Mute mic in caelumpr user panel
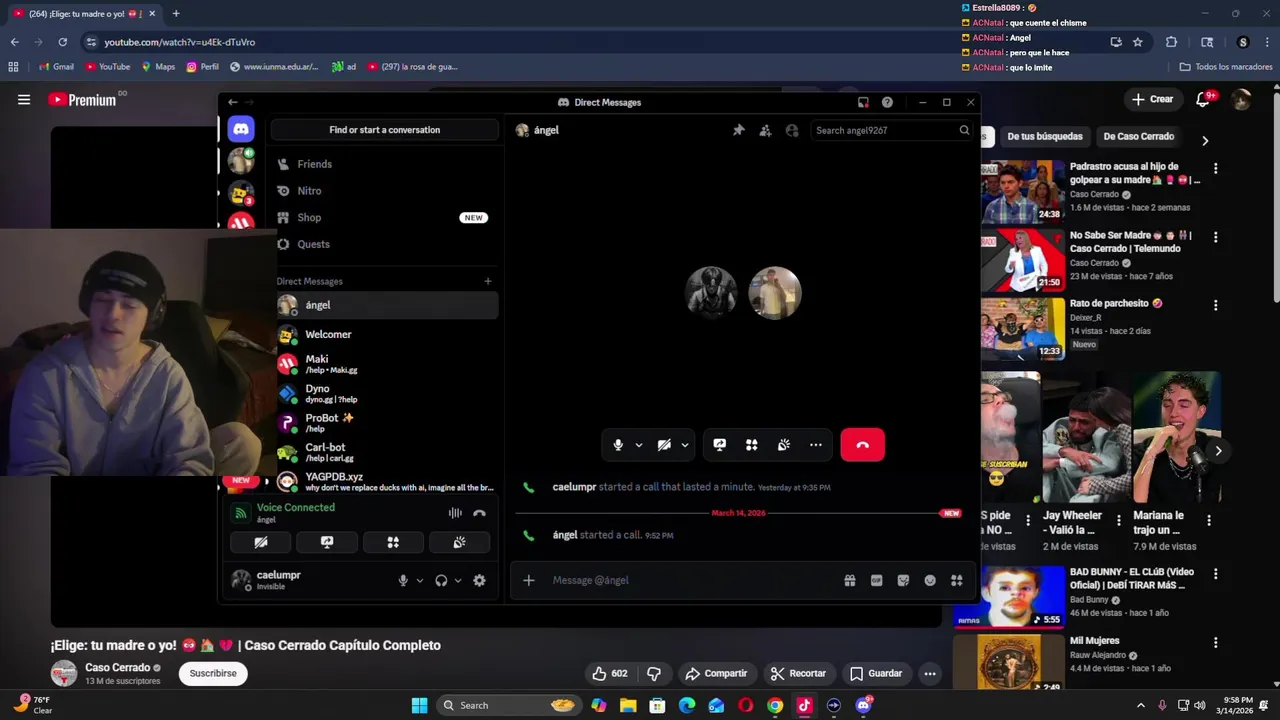 click(x=403, y=580)
